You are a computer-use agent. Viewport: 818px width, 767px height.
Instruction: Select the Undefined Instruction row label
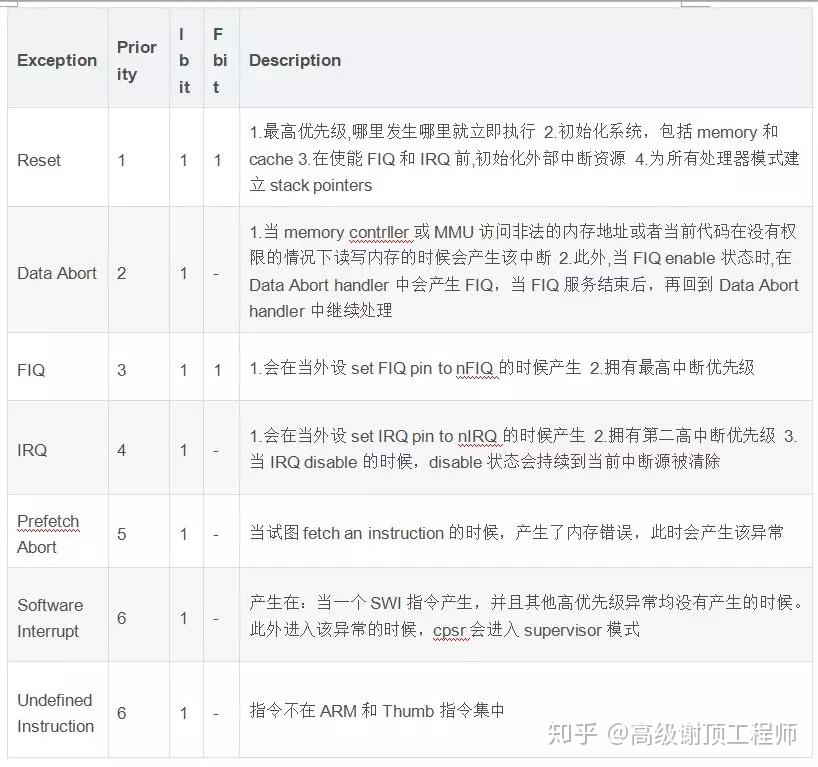(57, 713)
